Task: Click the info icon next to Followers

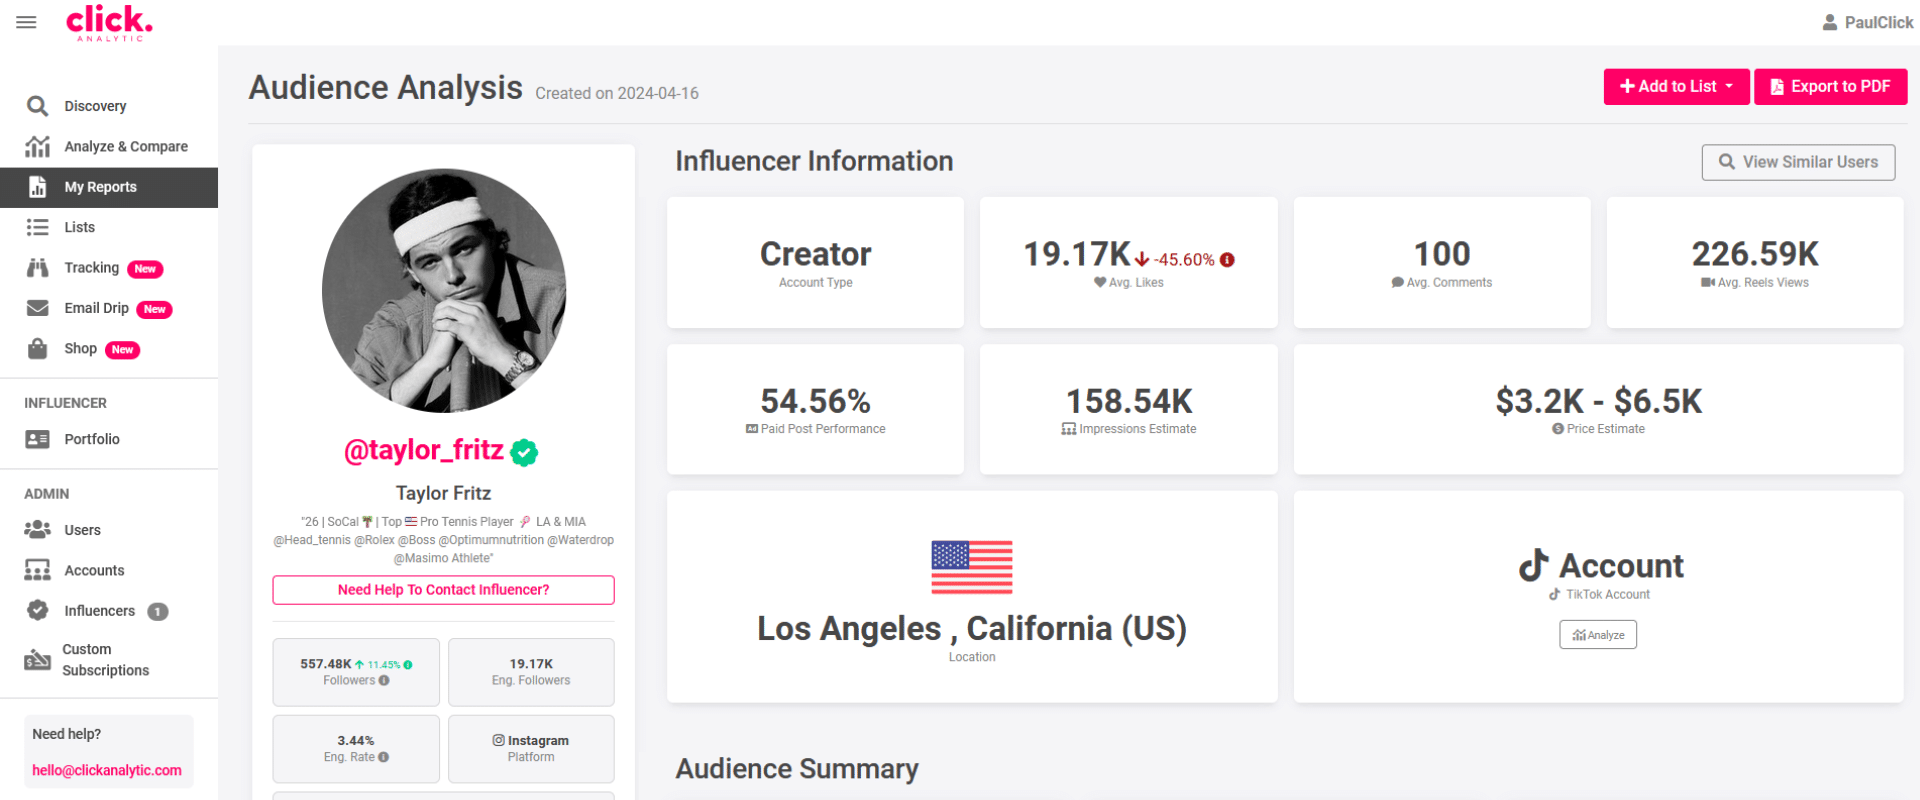Action: [x=384, y=680]
